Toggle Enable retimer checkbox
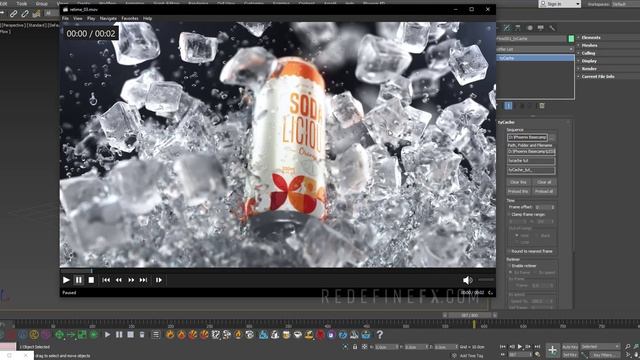The width and height of the screenshot is (640, 360). (509, 266)
